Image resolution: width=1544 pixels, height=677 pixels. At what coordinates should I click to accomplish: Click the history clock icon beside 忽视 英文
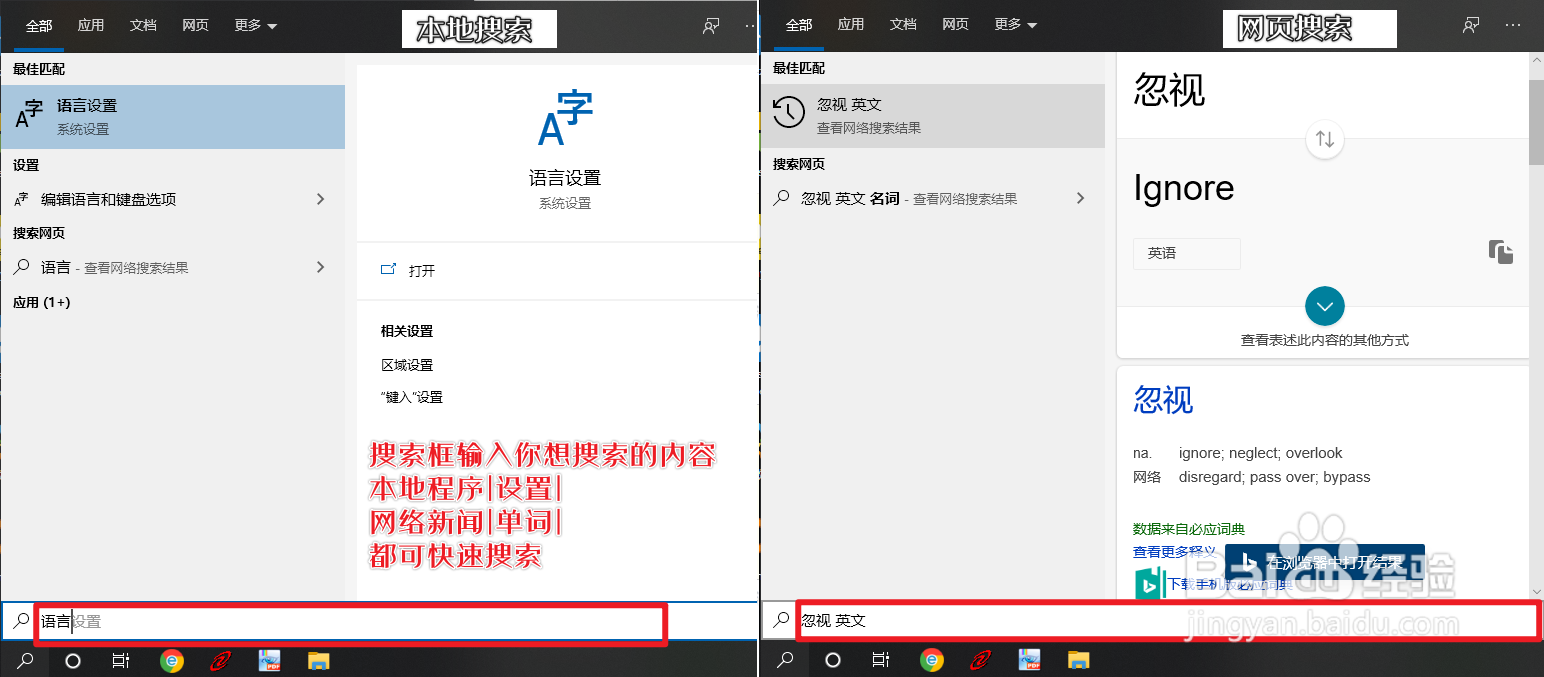(x=789, y=112)
